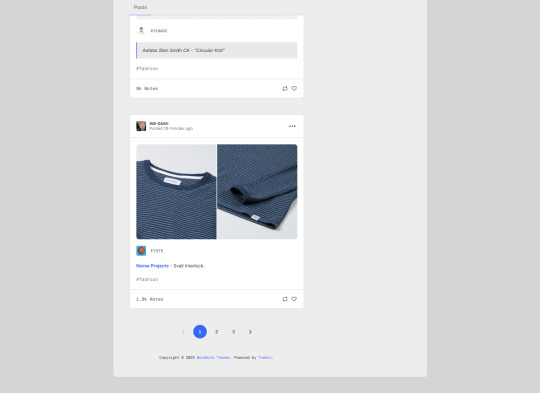This screenshot has height=393, width=540.
Task: Open the three-dots menu on sweater post
Action: (292, 126)
